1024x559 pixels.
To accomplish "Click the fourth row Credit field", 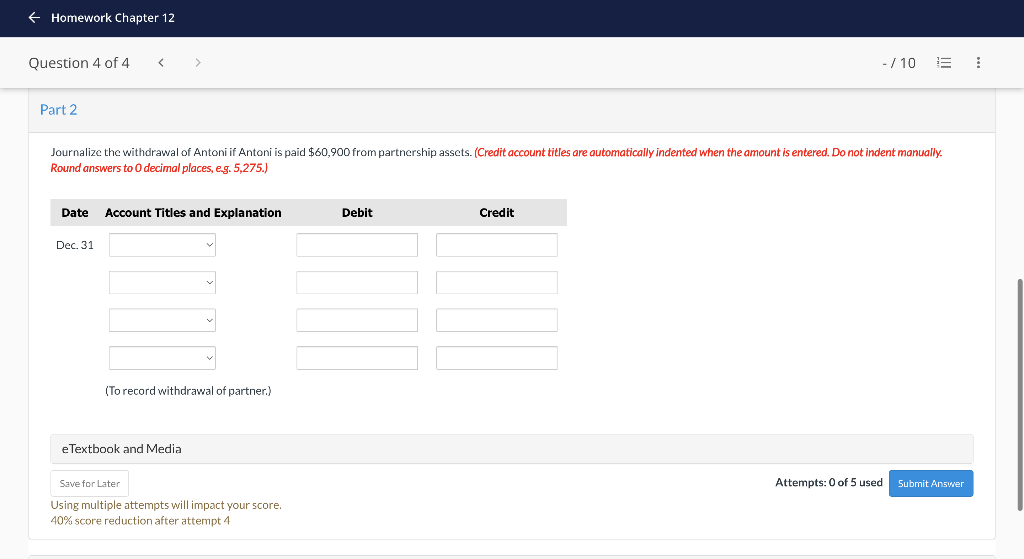I will coord(497,358).
